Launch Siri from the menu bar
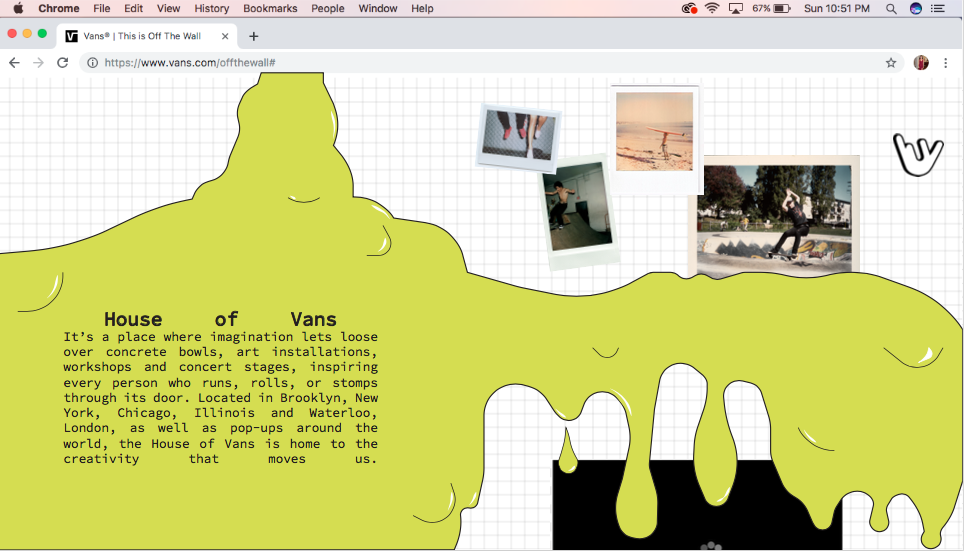 coord(915,9)
